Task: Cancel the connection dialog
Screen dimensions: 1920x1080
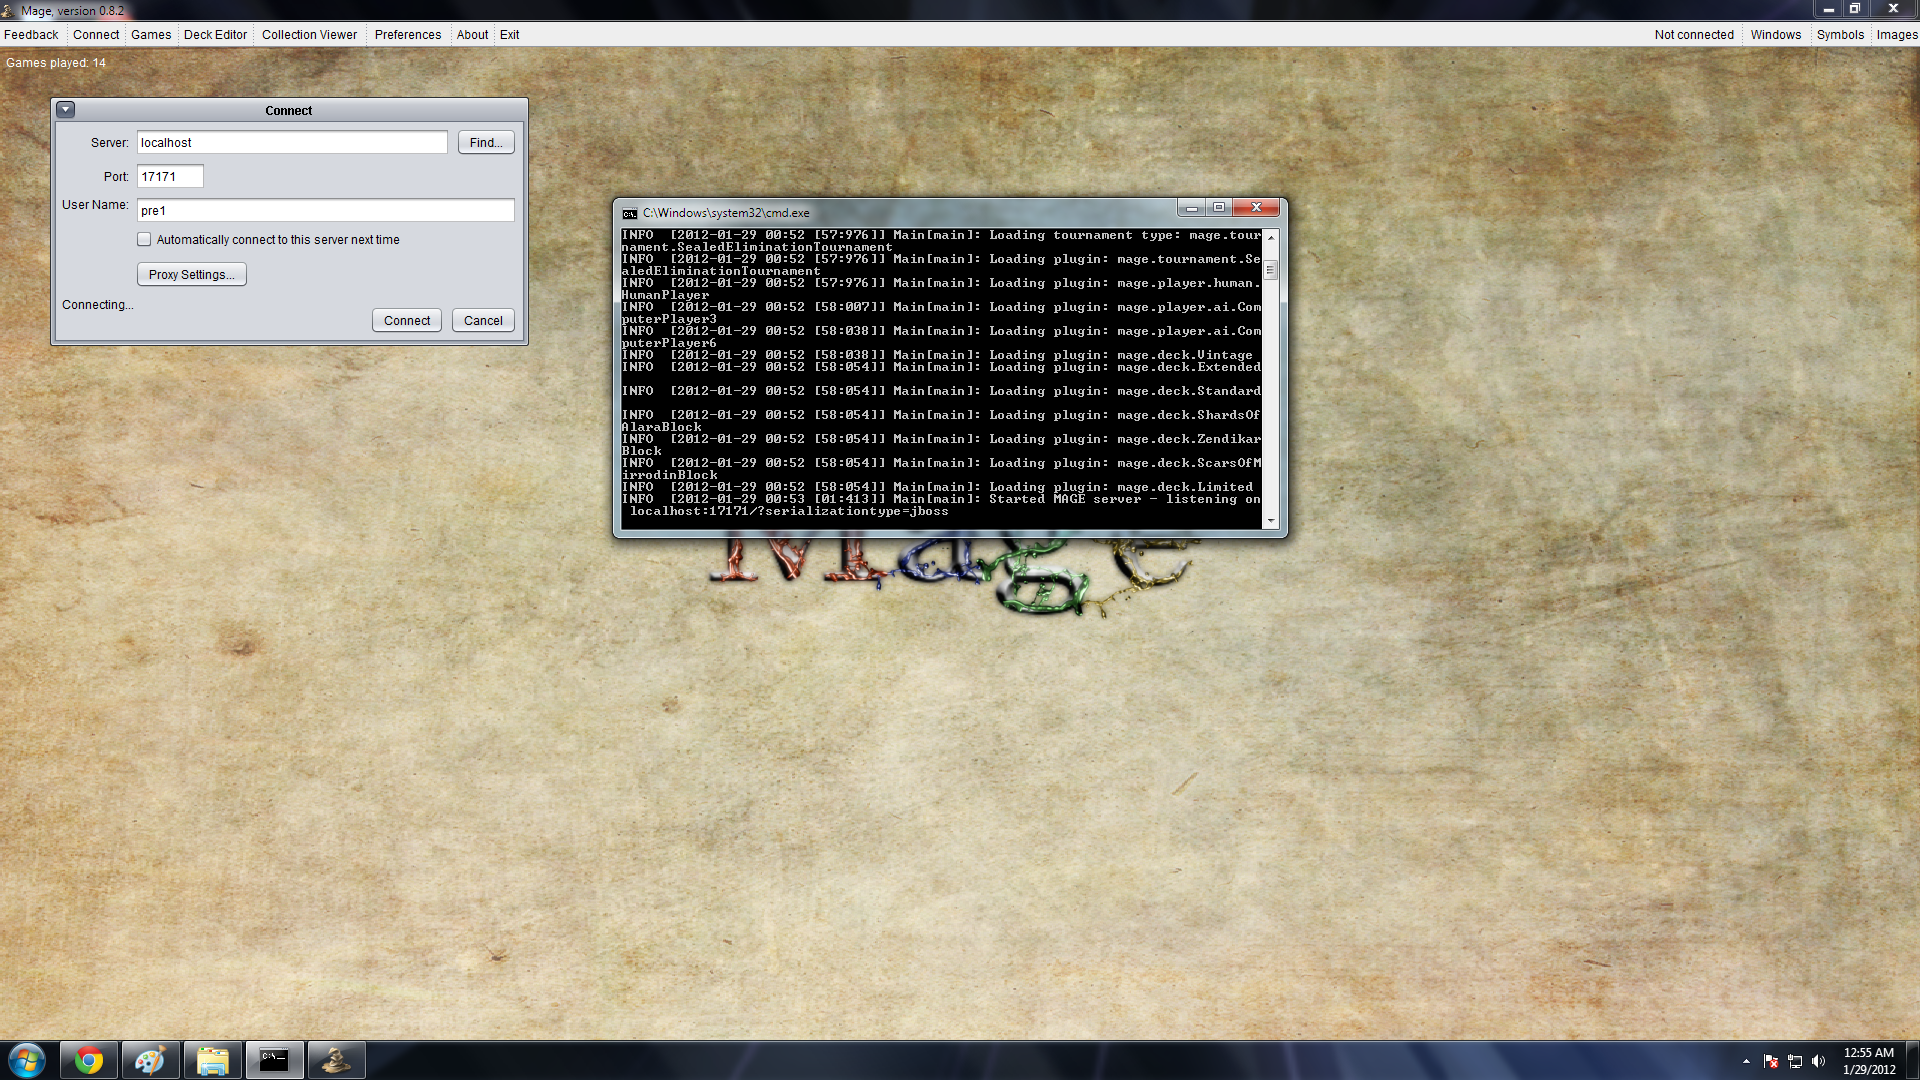Action: pos(483,321)
